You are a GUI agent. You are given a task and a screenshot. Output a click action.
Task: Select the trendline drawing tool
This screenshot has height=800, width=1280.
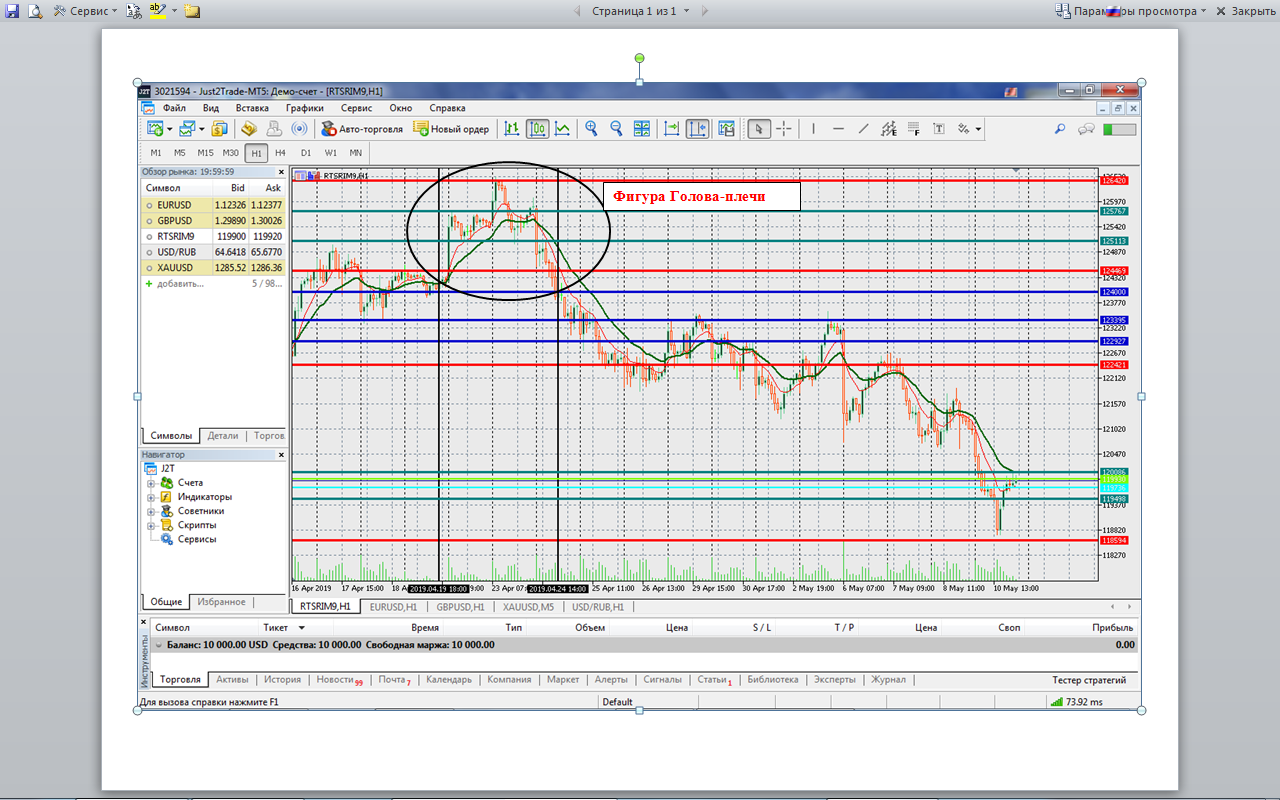pyautogui.click(x=863, y=129)
